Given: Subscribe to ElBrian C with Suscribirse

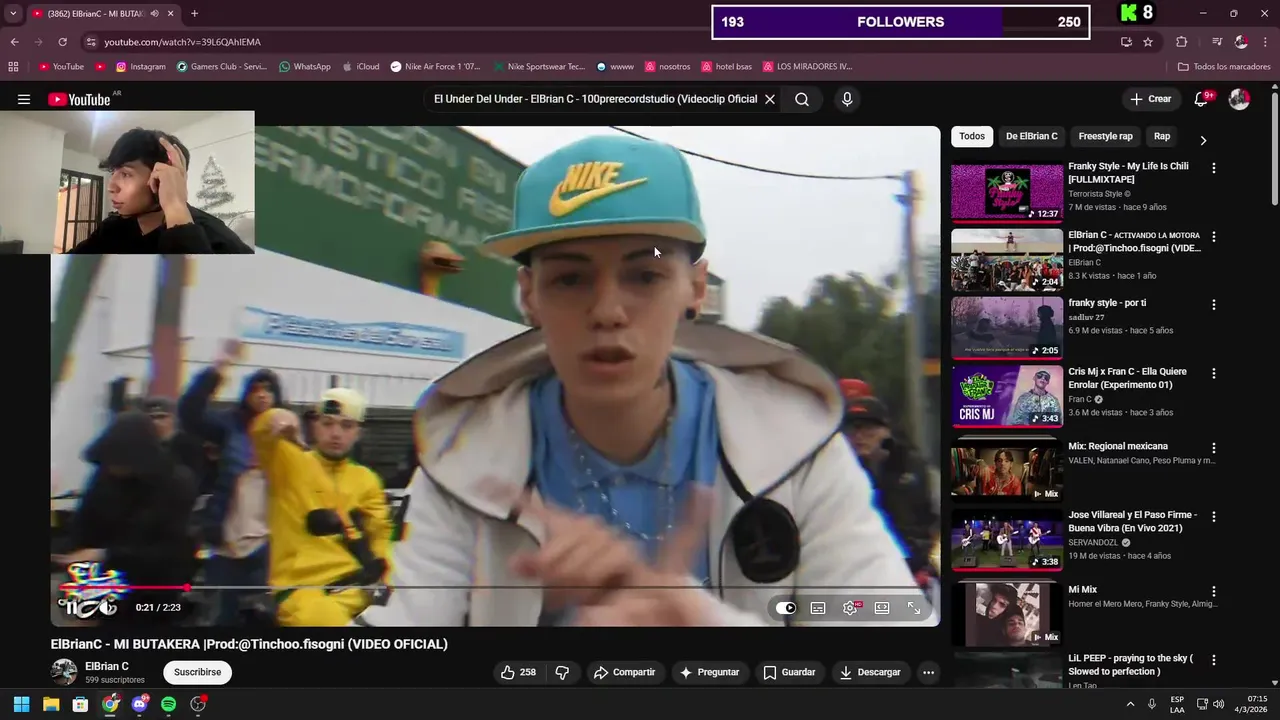Looking at the screenshot, I should tap(197, 672).
